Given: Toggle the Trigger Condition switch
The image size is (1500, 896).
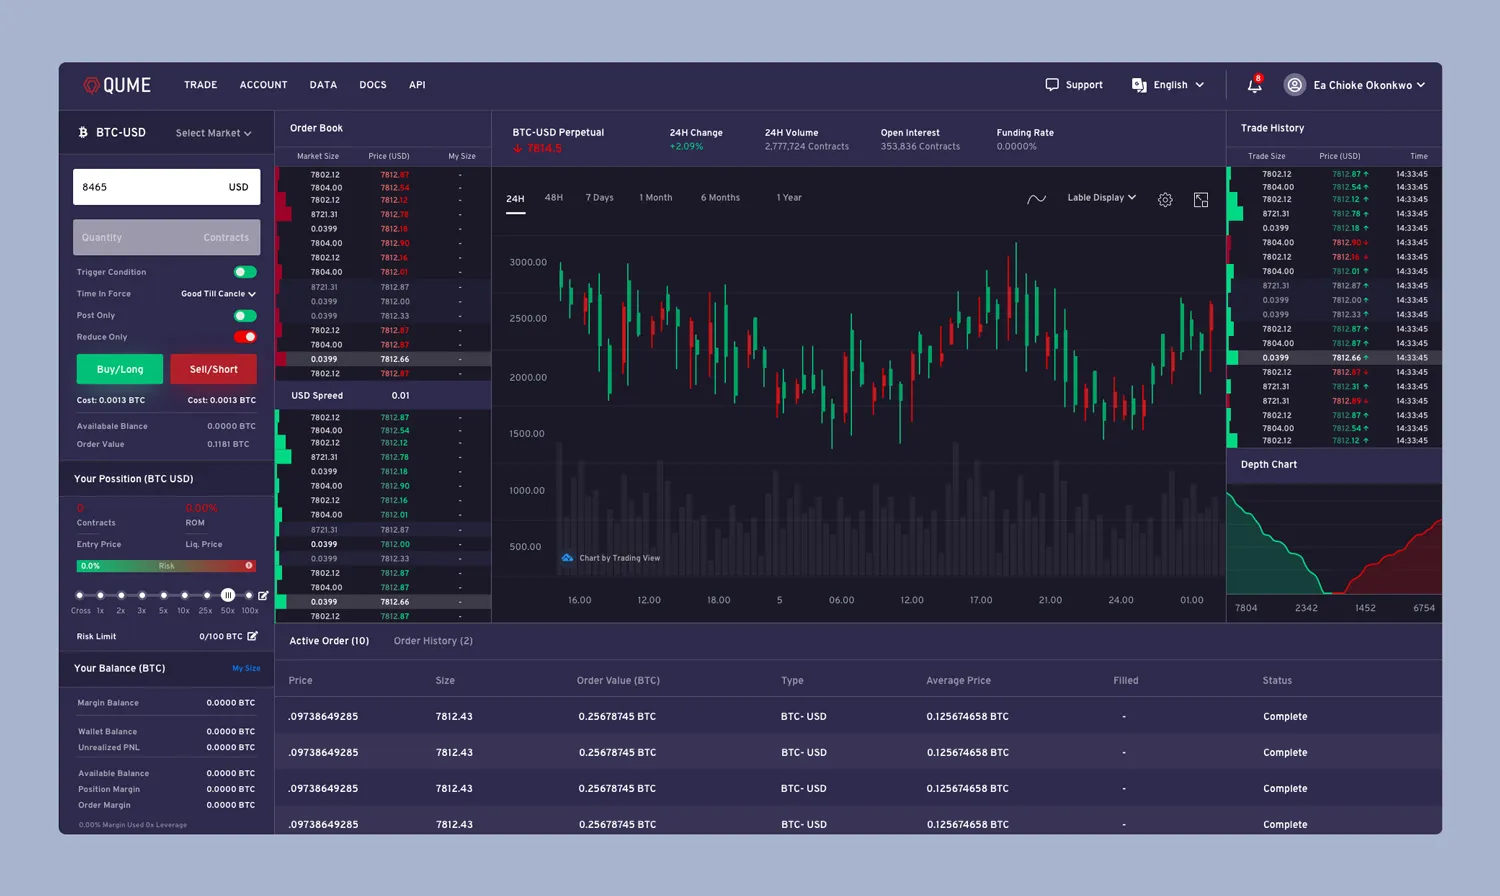Looking at the screenshot, I should point(245,272).
